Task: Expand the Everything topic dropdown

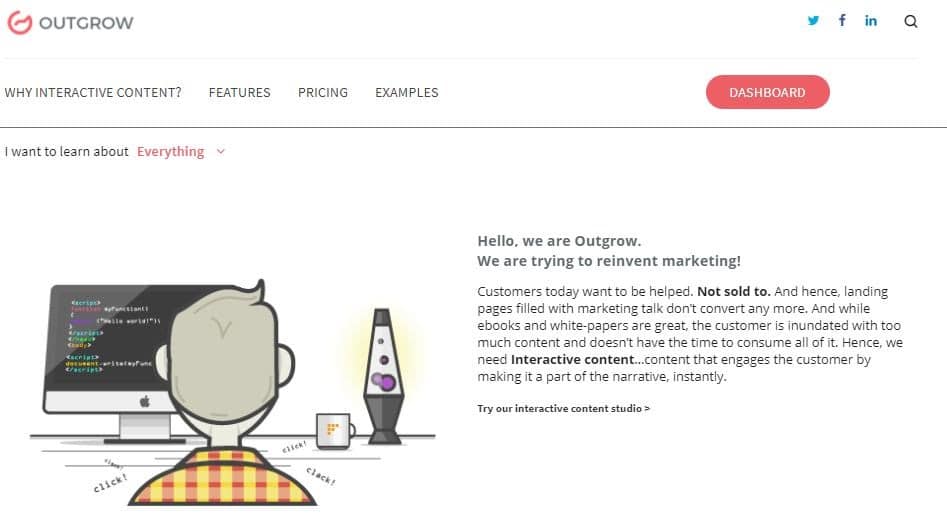Action: (x=170, y=152)
